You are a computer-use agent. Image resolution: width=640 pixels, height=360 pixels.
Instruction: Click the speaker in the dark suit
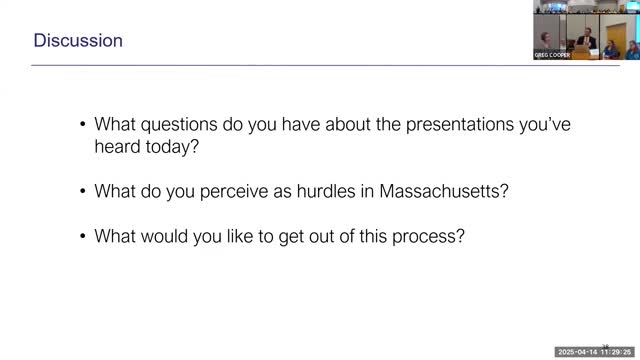(x=586, y=40)
